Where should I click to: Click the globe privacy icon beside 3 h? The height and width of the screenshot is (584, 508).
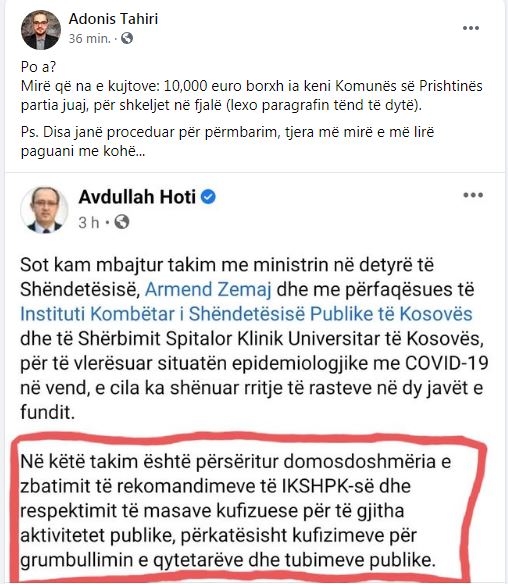pos(122,222)
